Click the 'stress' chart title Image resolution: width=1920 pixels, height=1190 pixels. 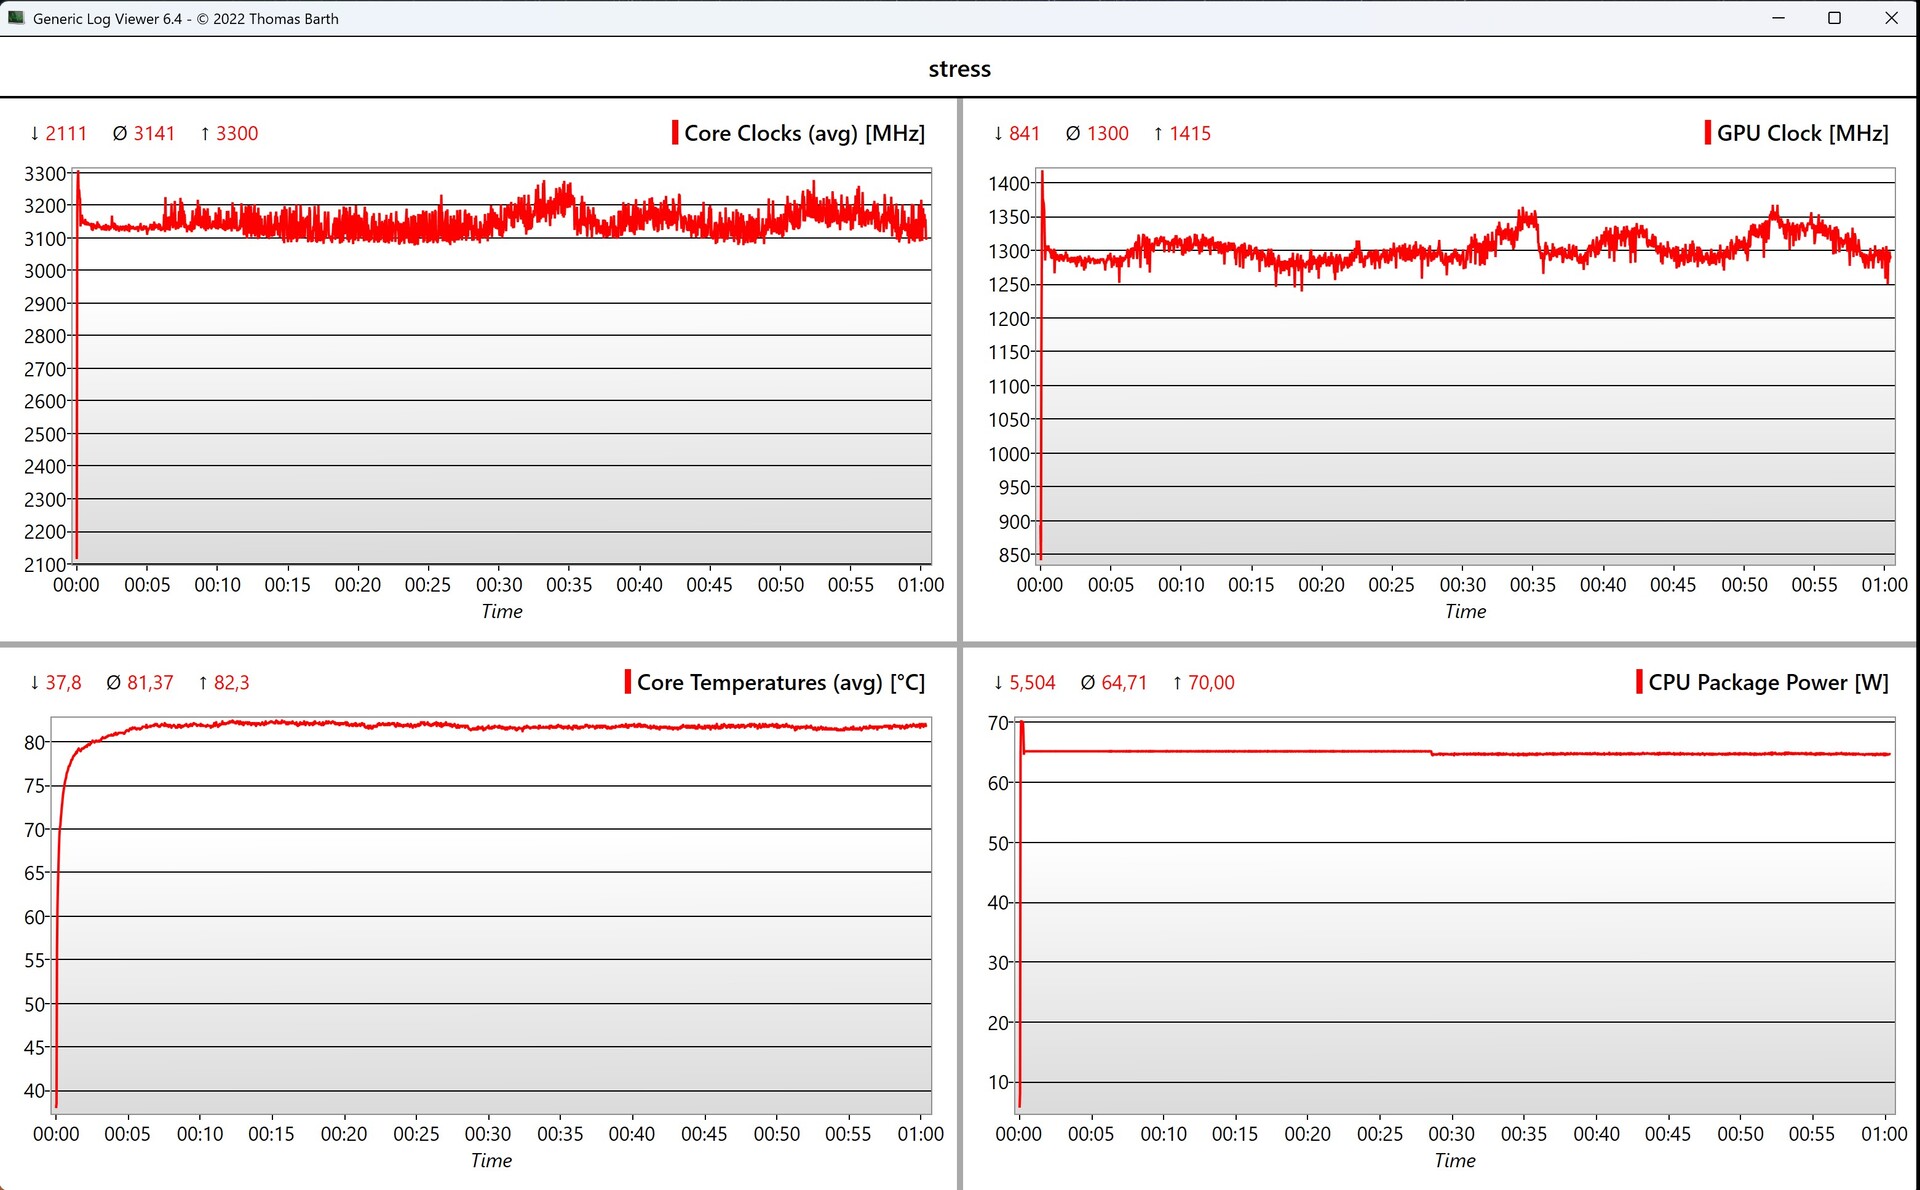pyautogui.click(x=959, y=69)
